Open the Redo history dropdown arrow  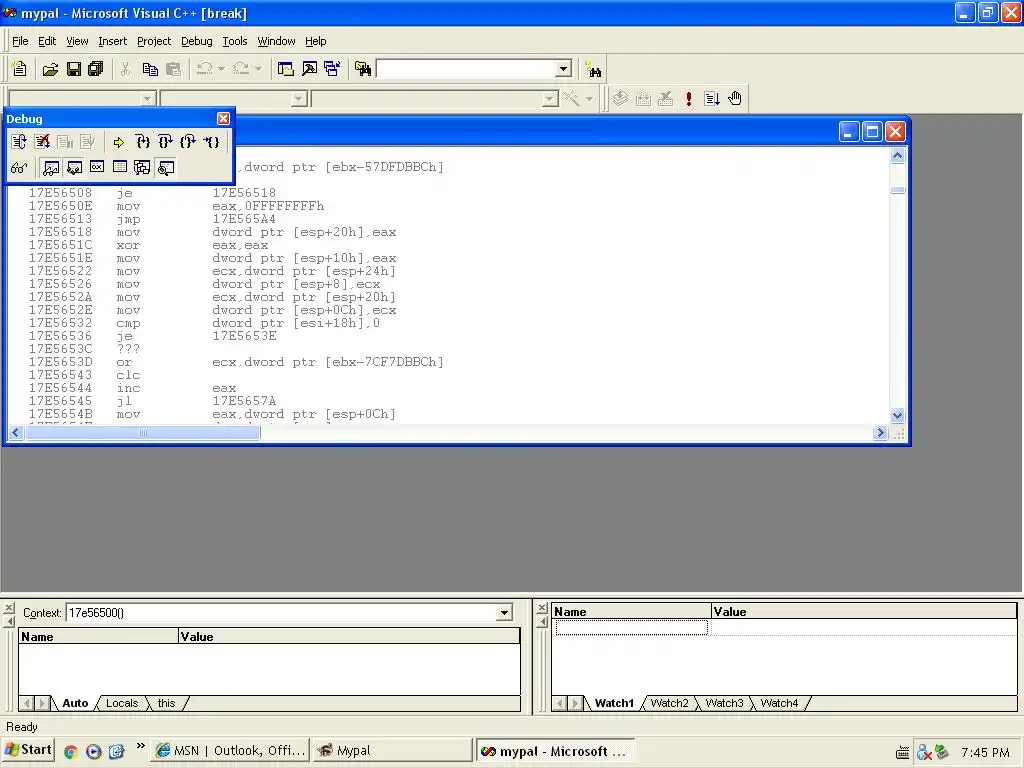tap(259, 69)
